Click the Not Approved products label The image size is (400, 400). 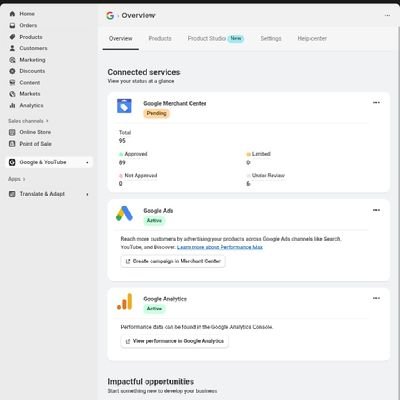141,175
